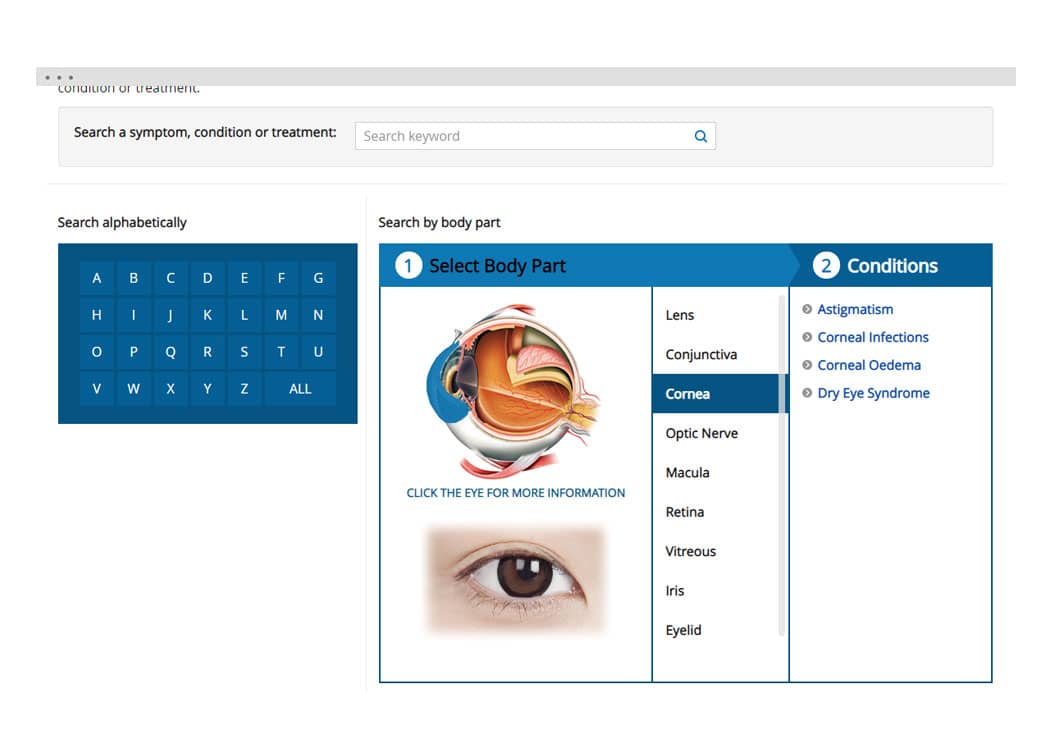
Task: Select the highlighted Cornea body part
Action: click(x=688, y=394)
